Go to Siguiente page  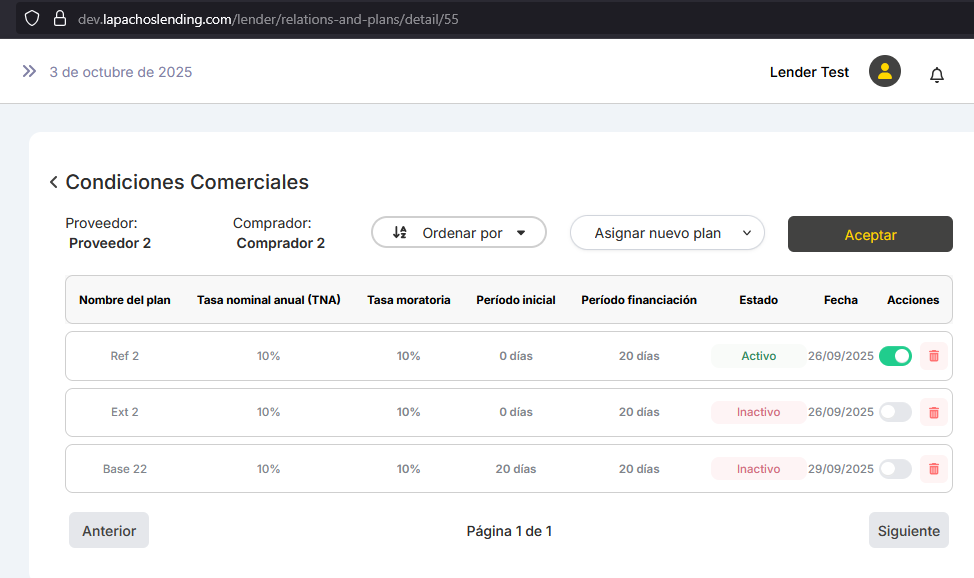pyautogui.click(x=908, y=531)
